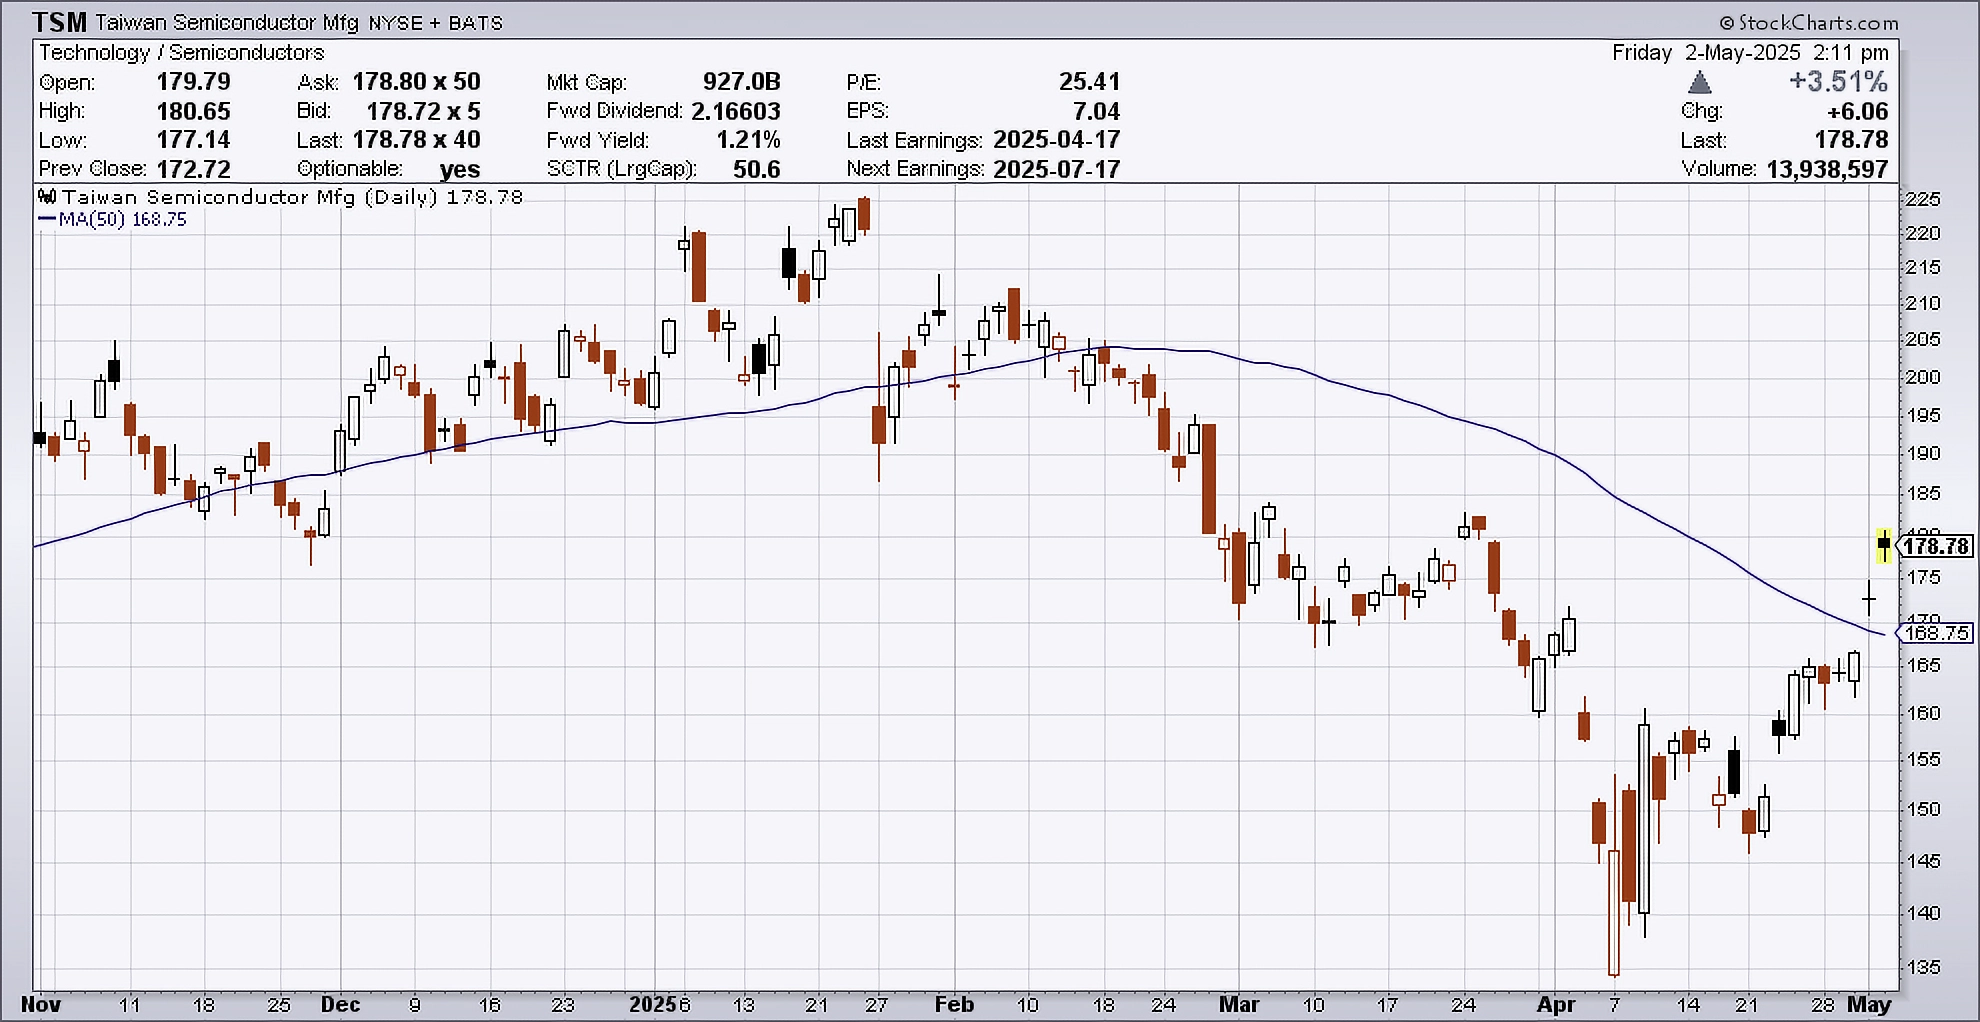
Task: Click the 150 price axis label
Action: pos(1923,809)
